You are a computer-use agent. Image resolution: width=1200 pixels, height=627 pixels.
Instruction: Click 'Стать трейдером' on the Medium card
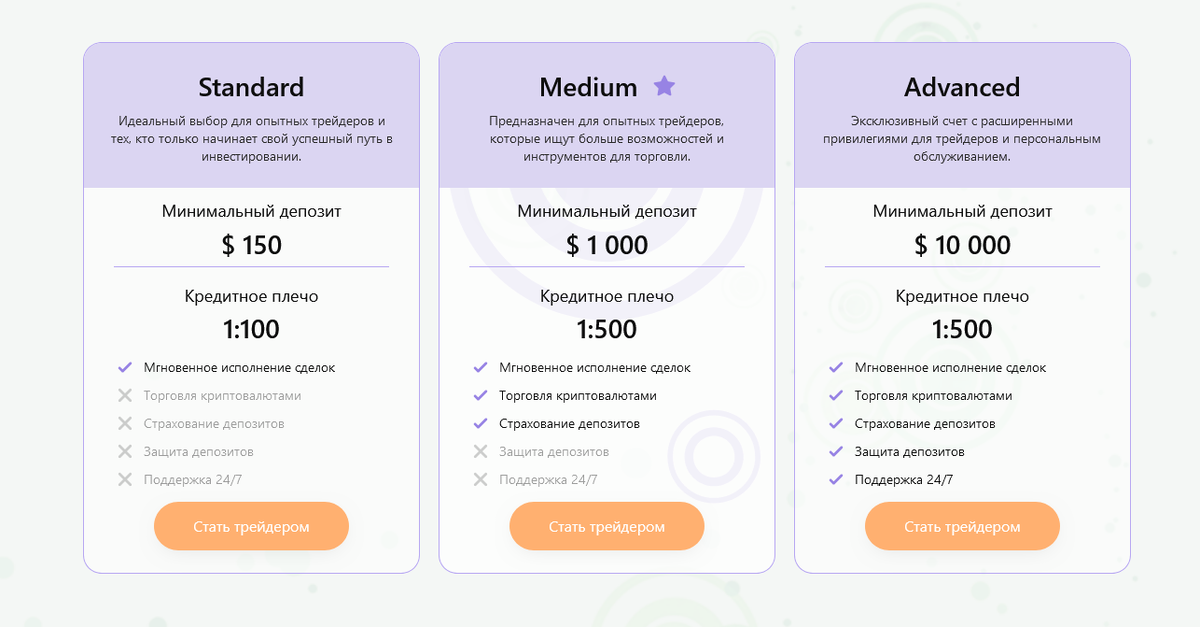pos(607,525)
